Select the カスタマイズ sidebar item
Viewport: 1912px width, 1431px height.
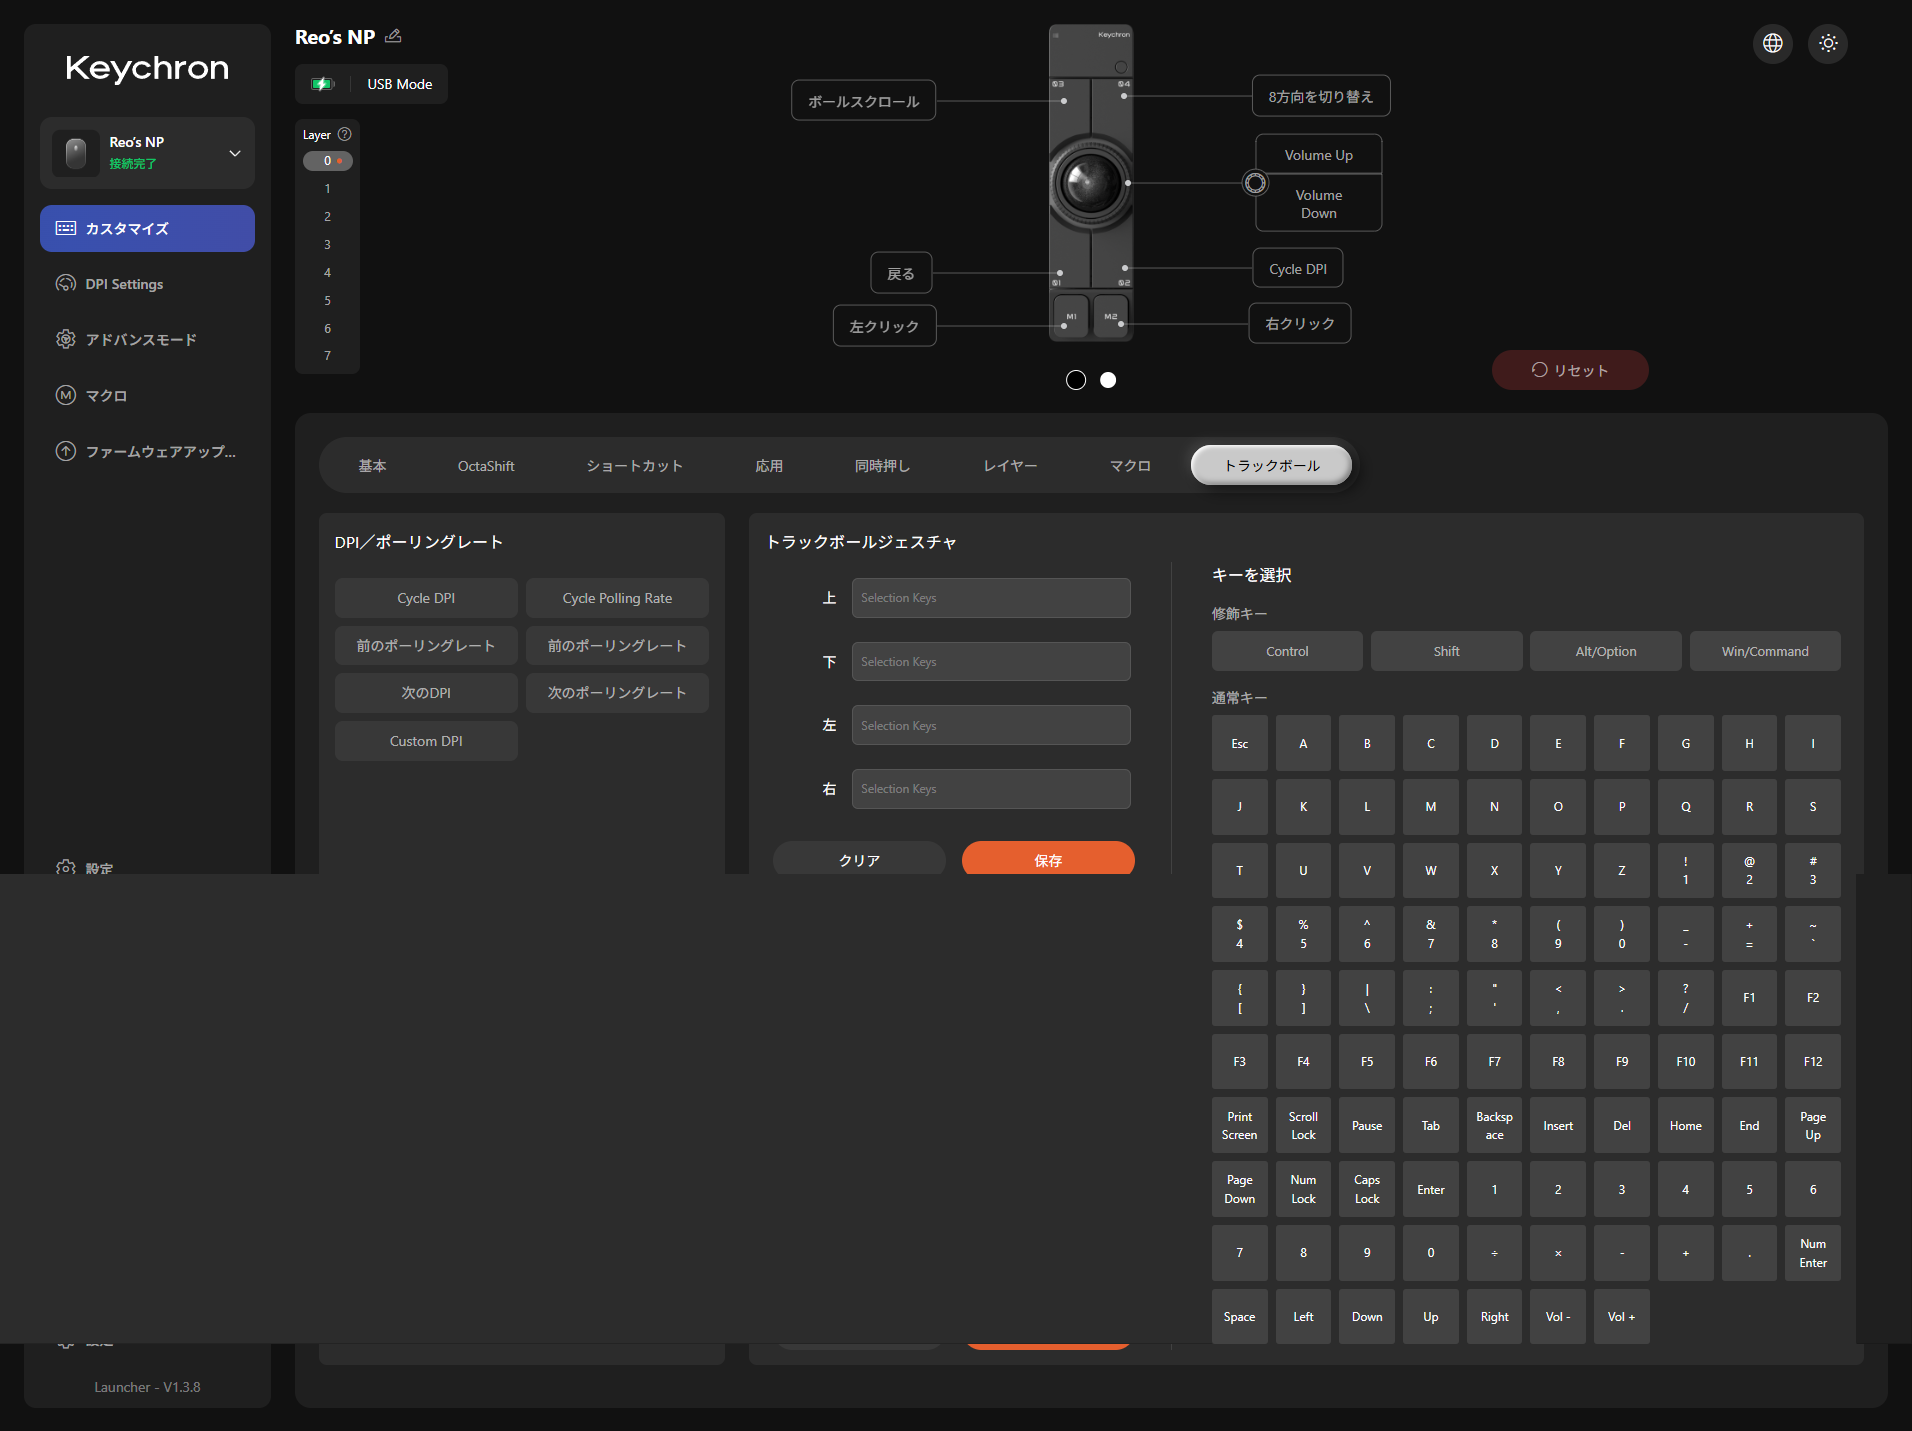[x=147, y=228]
